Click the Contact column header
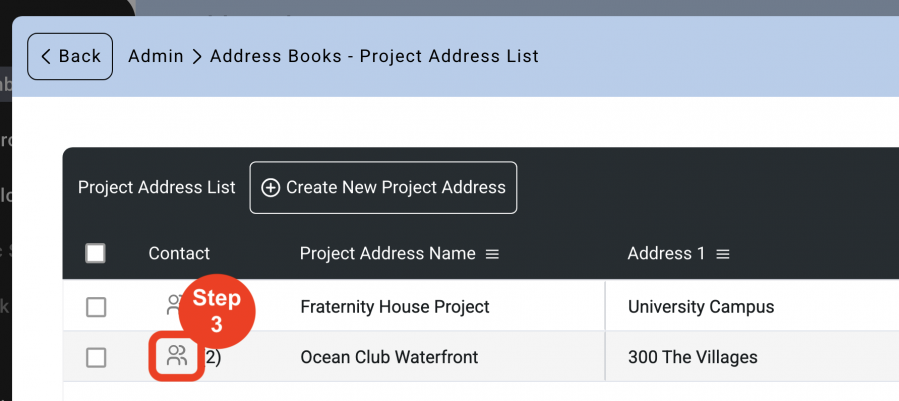Image resolution: width=899 pixels, height=401 pixels. [179, 254]
